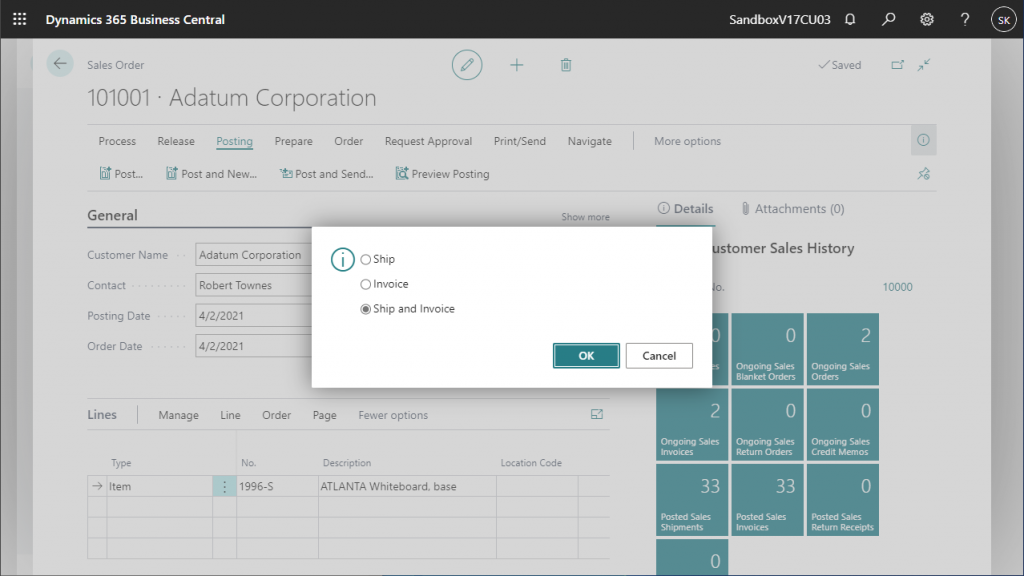Cancel the posting dialog

pos(659,355)
